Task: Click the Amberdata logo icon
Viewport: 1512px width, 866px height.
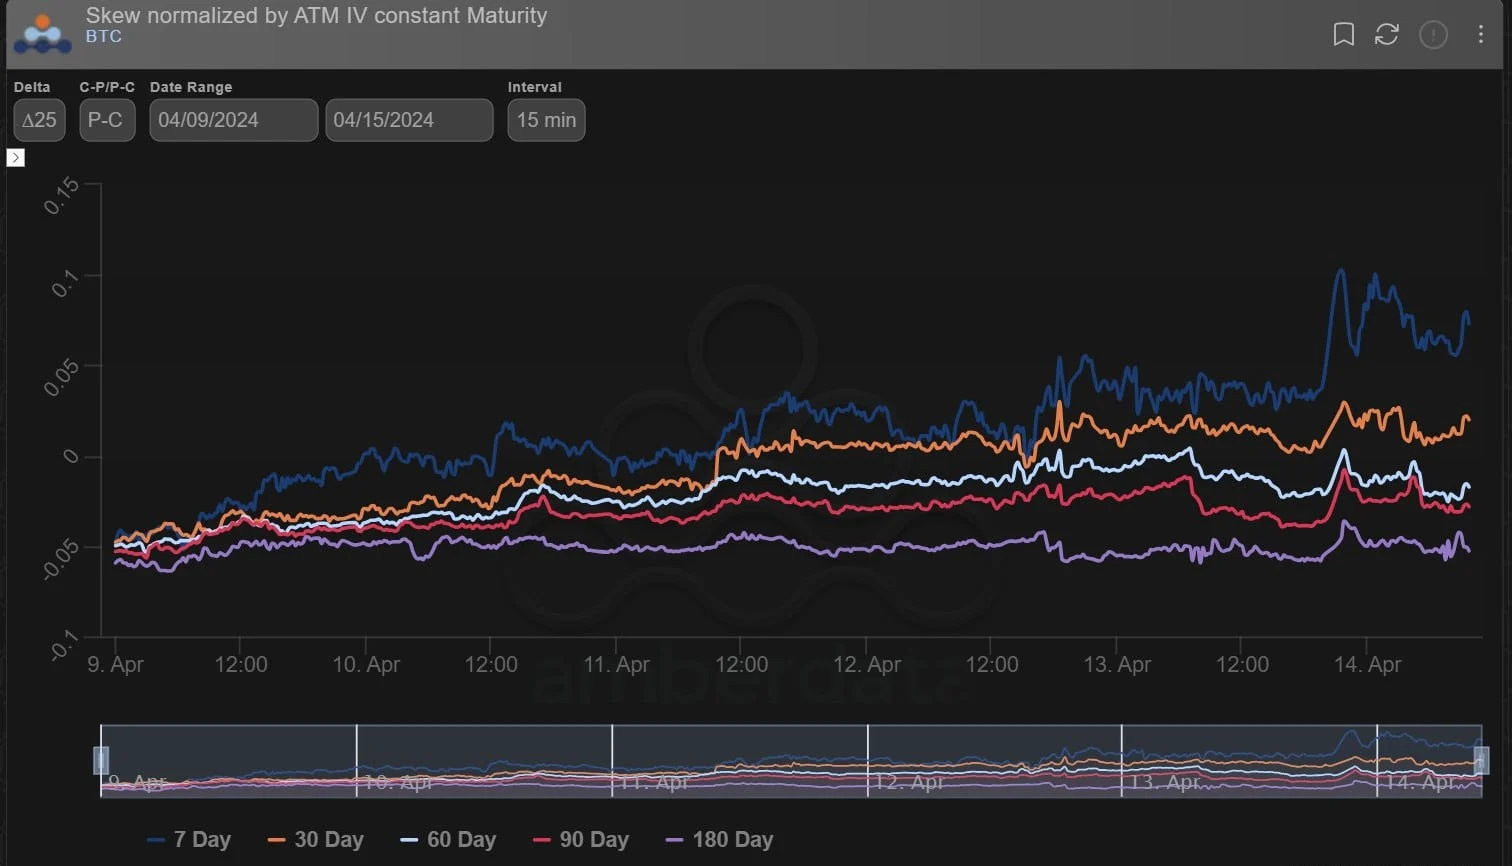Action: coord(42,34)
